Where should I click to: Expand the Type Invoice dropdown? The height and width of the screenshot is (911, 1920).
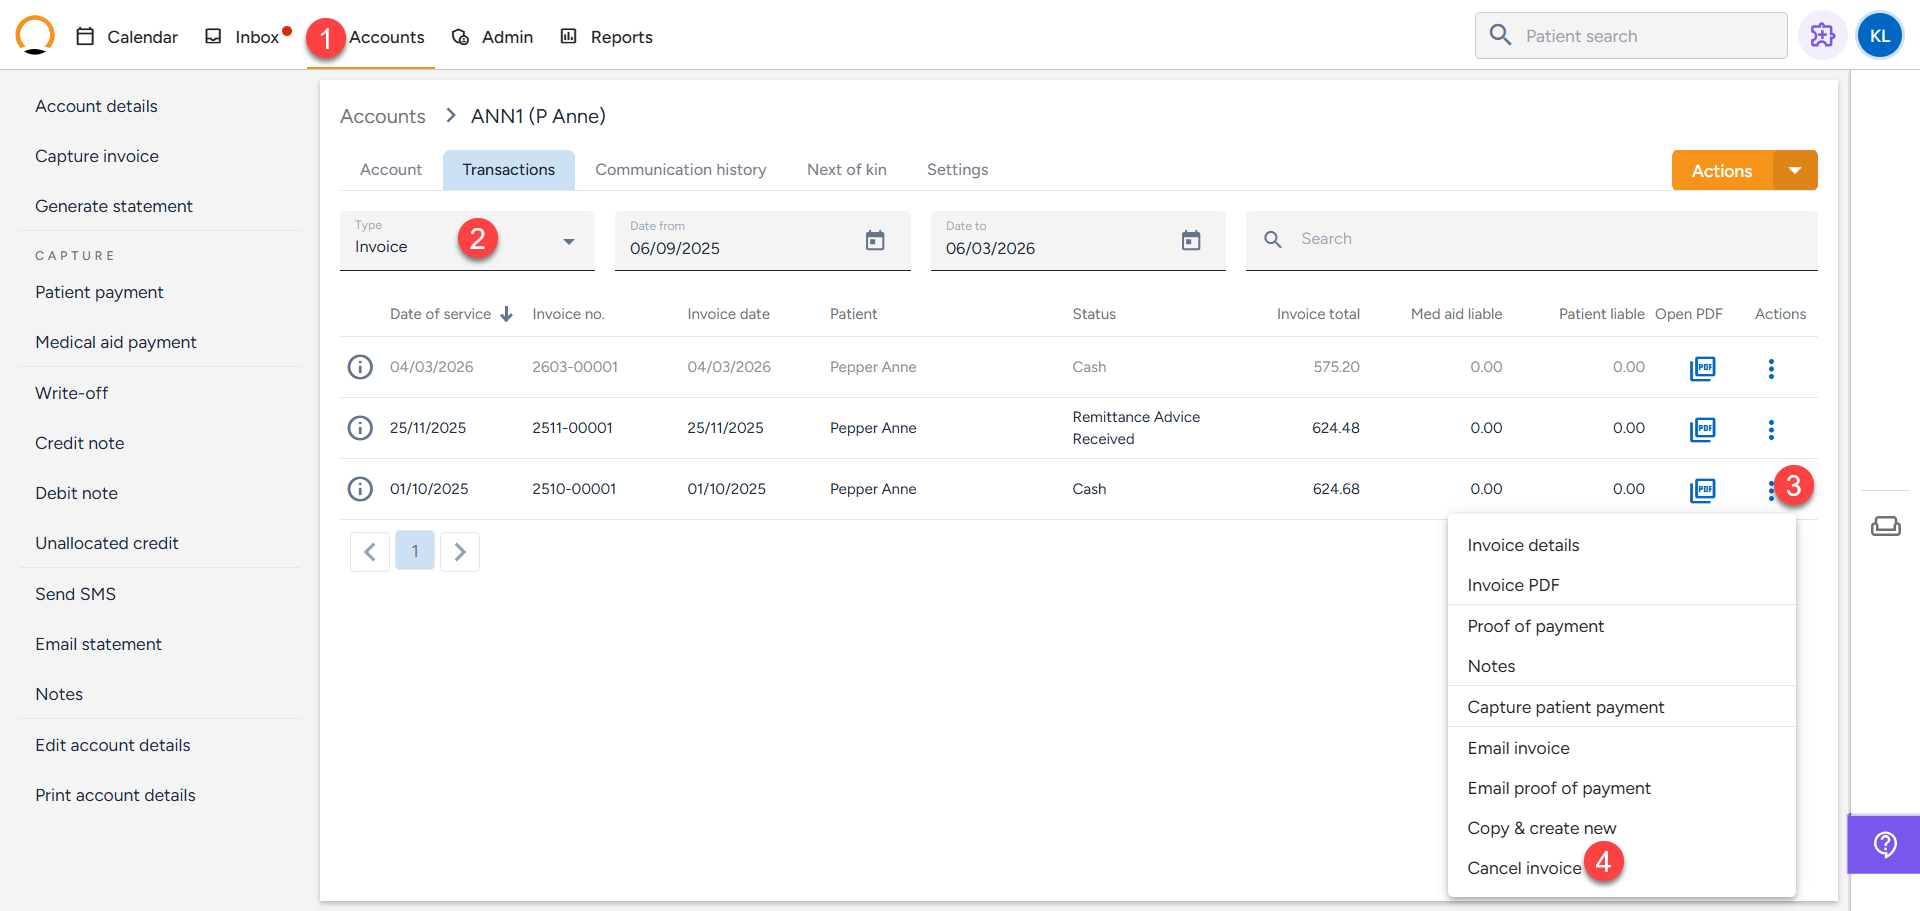(568, 242)
